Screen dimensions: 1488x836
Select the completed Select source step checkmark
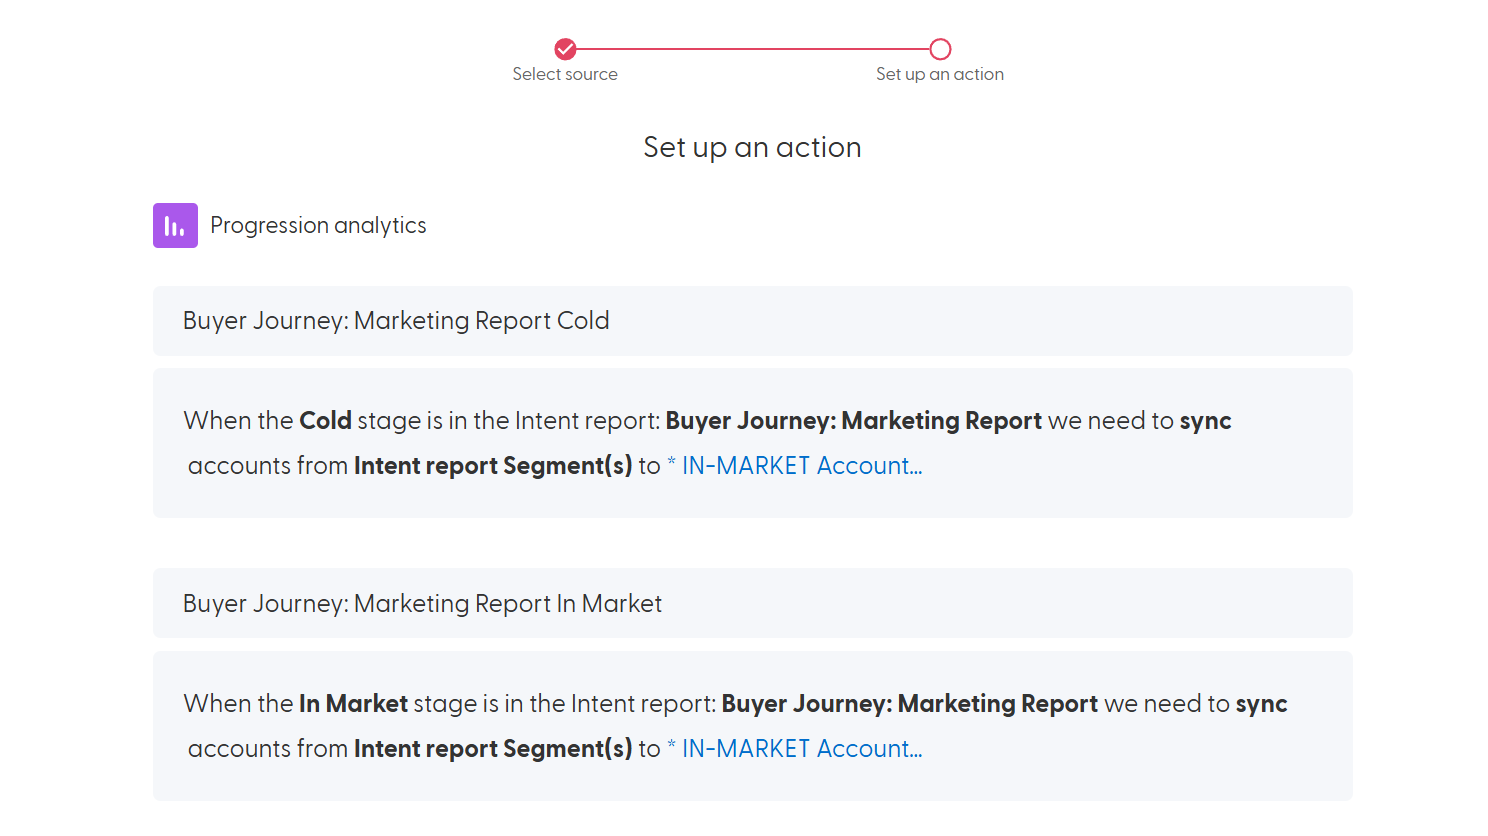(565, 47)
